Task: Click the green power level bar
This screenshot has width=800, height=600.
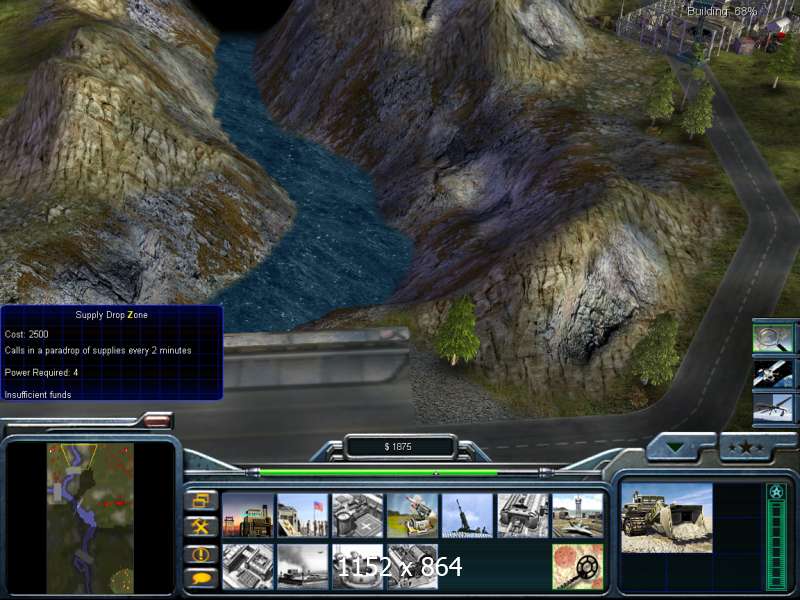Action: (379, 473)
